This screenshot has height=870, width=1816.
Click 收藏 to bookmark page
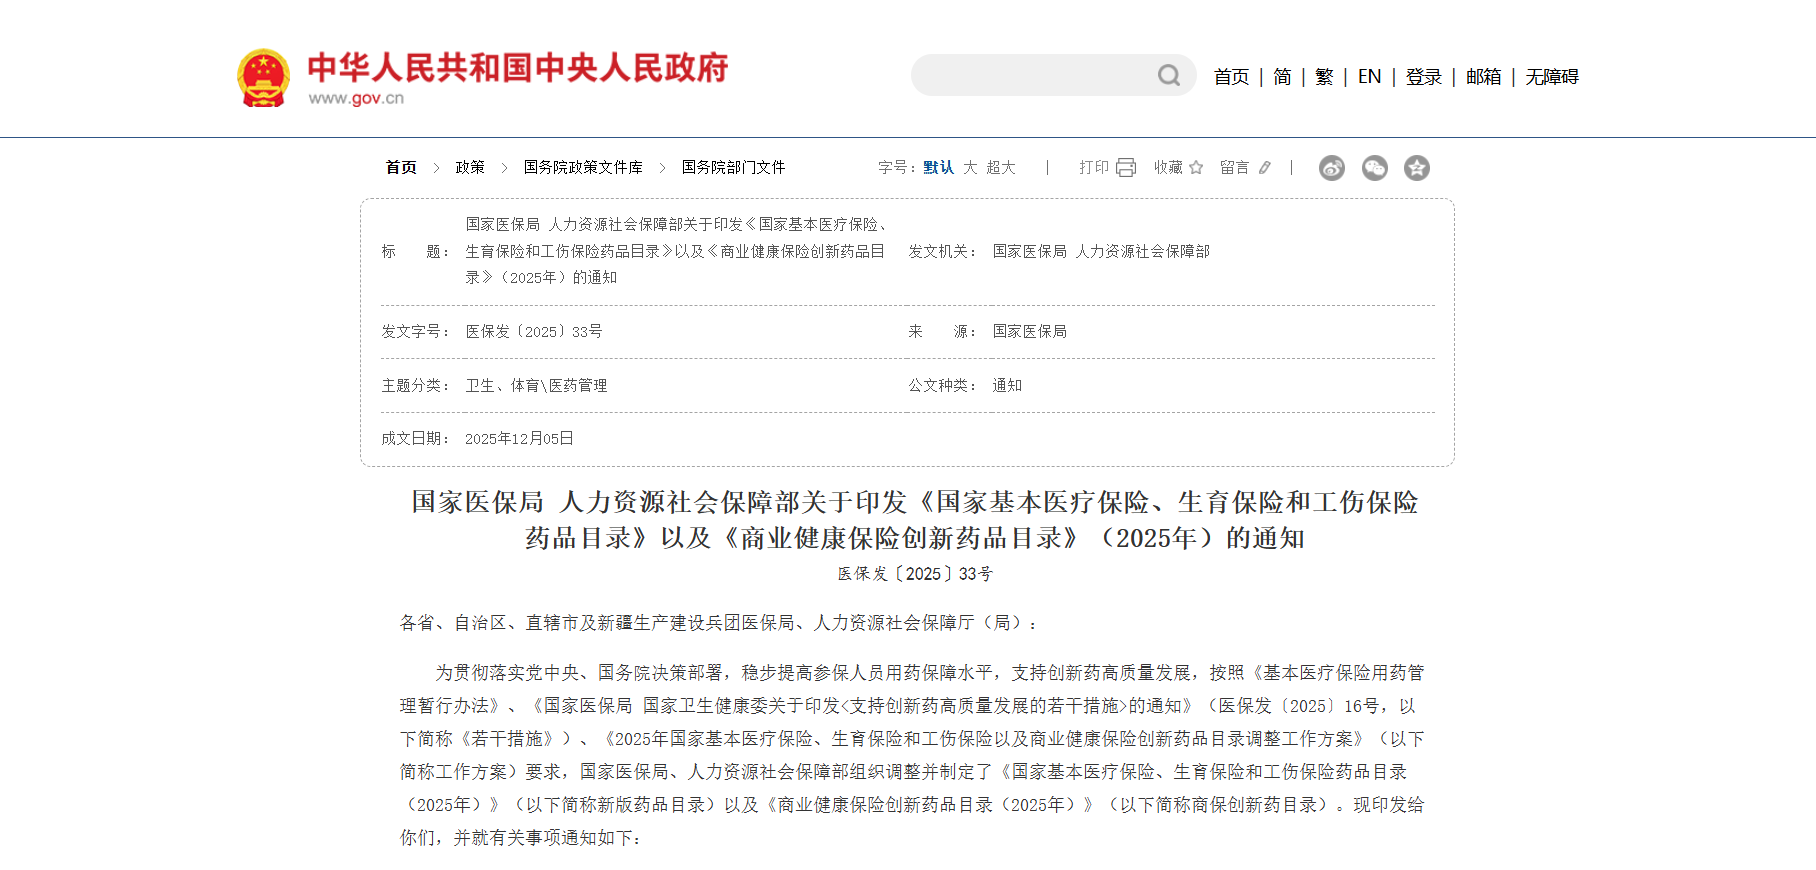pos(1168,167)
